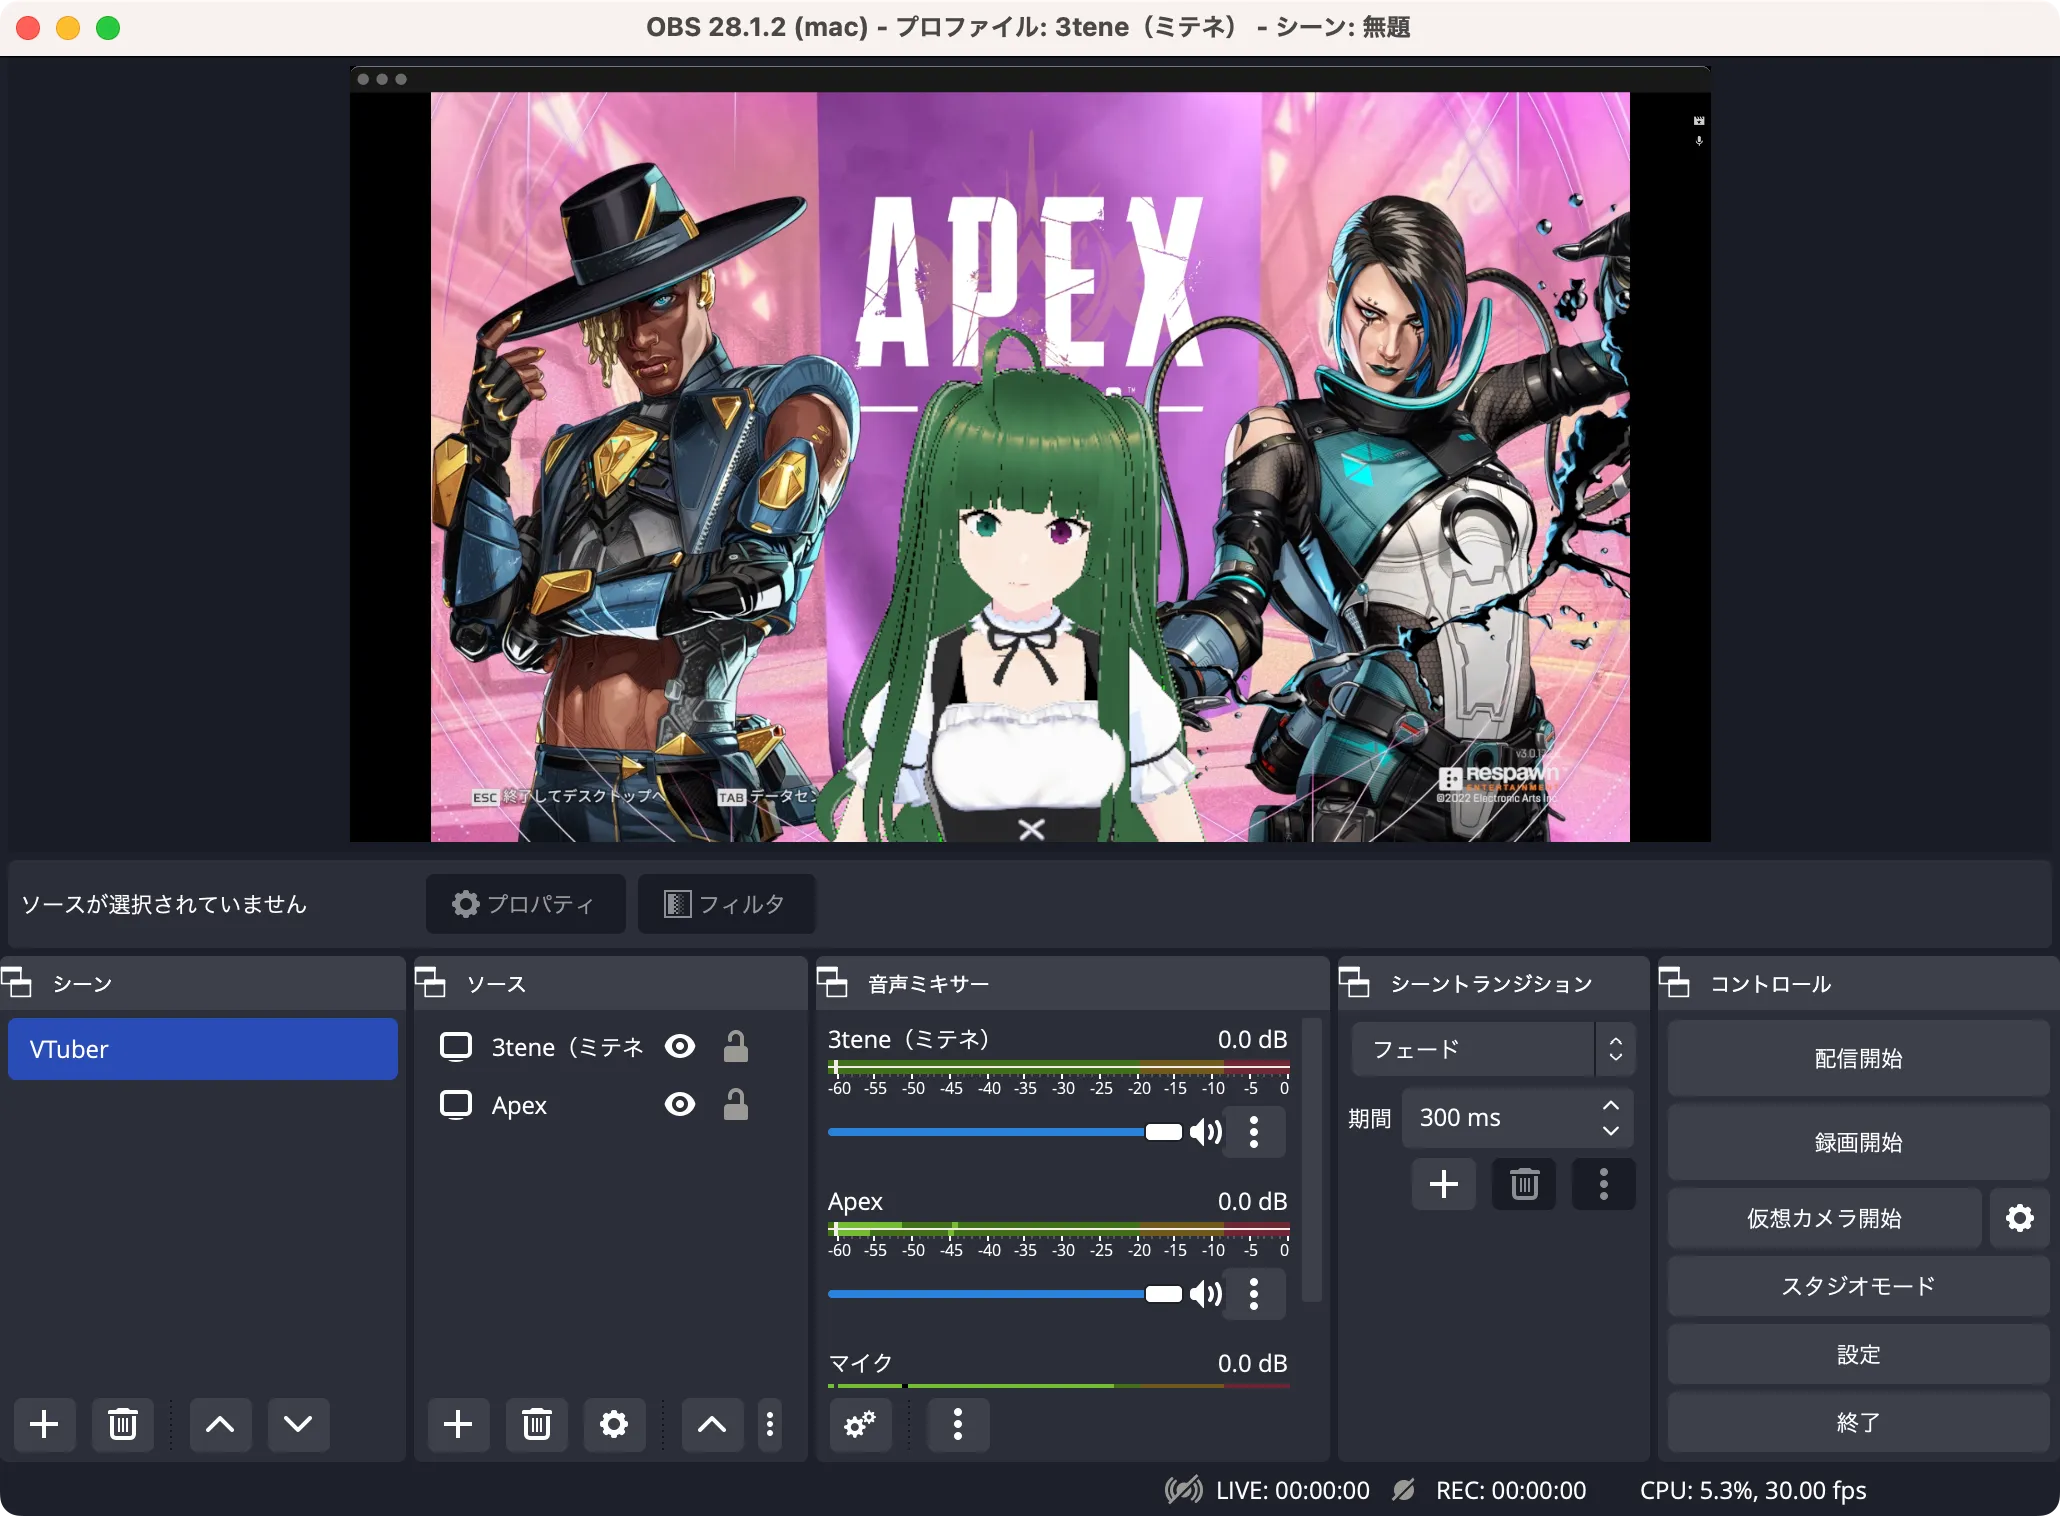The width and height of the screenshot is (2060, 1516).
Task: Click the 3tene 0.0 dB level readout
Action: tap(1252, 1039)
